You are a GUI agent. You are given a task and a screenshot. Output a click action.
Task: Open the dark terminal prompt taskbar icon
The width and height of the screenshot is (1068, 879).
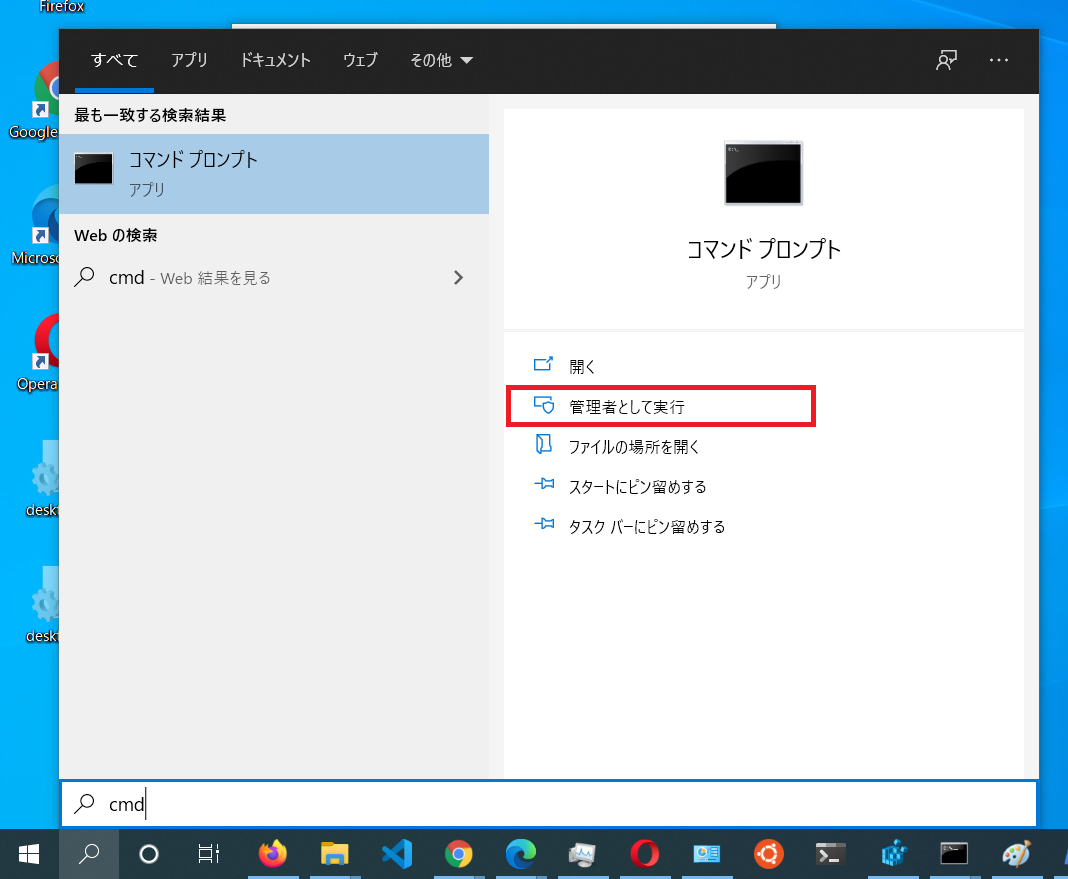(x=830, y=854)
